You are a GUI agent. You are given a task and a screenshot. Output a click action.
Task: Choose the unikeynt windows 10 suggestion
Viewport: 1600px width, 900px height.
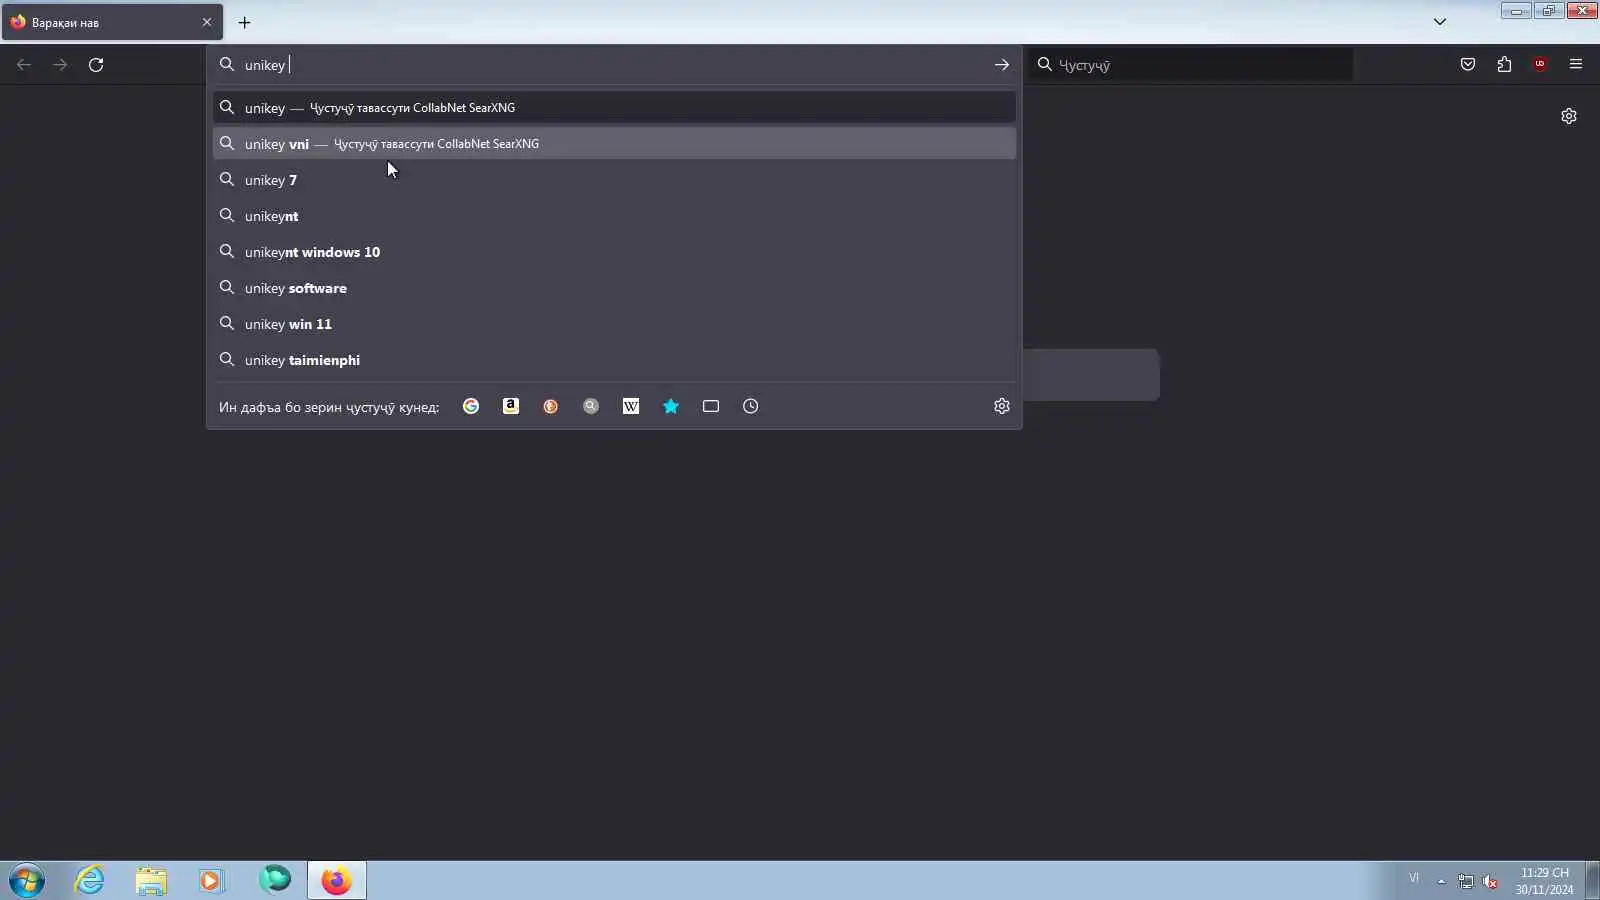click(x=614, y=252)
